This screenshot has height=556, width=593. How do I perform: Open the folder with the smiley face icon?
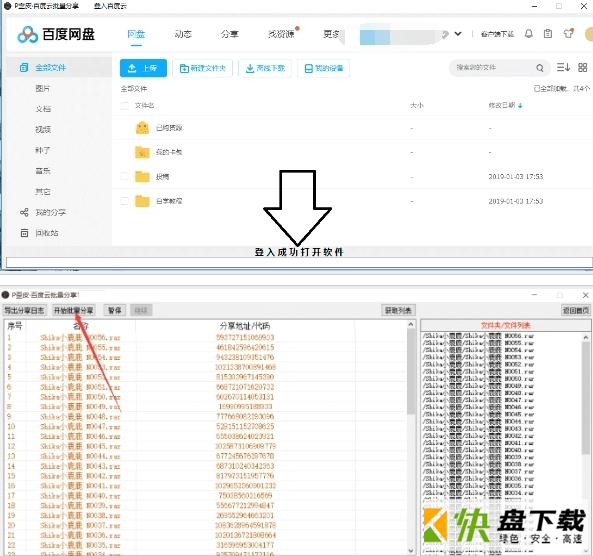[x=142, y=128]
